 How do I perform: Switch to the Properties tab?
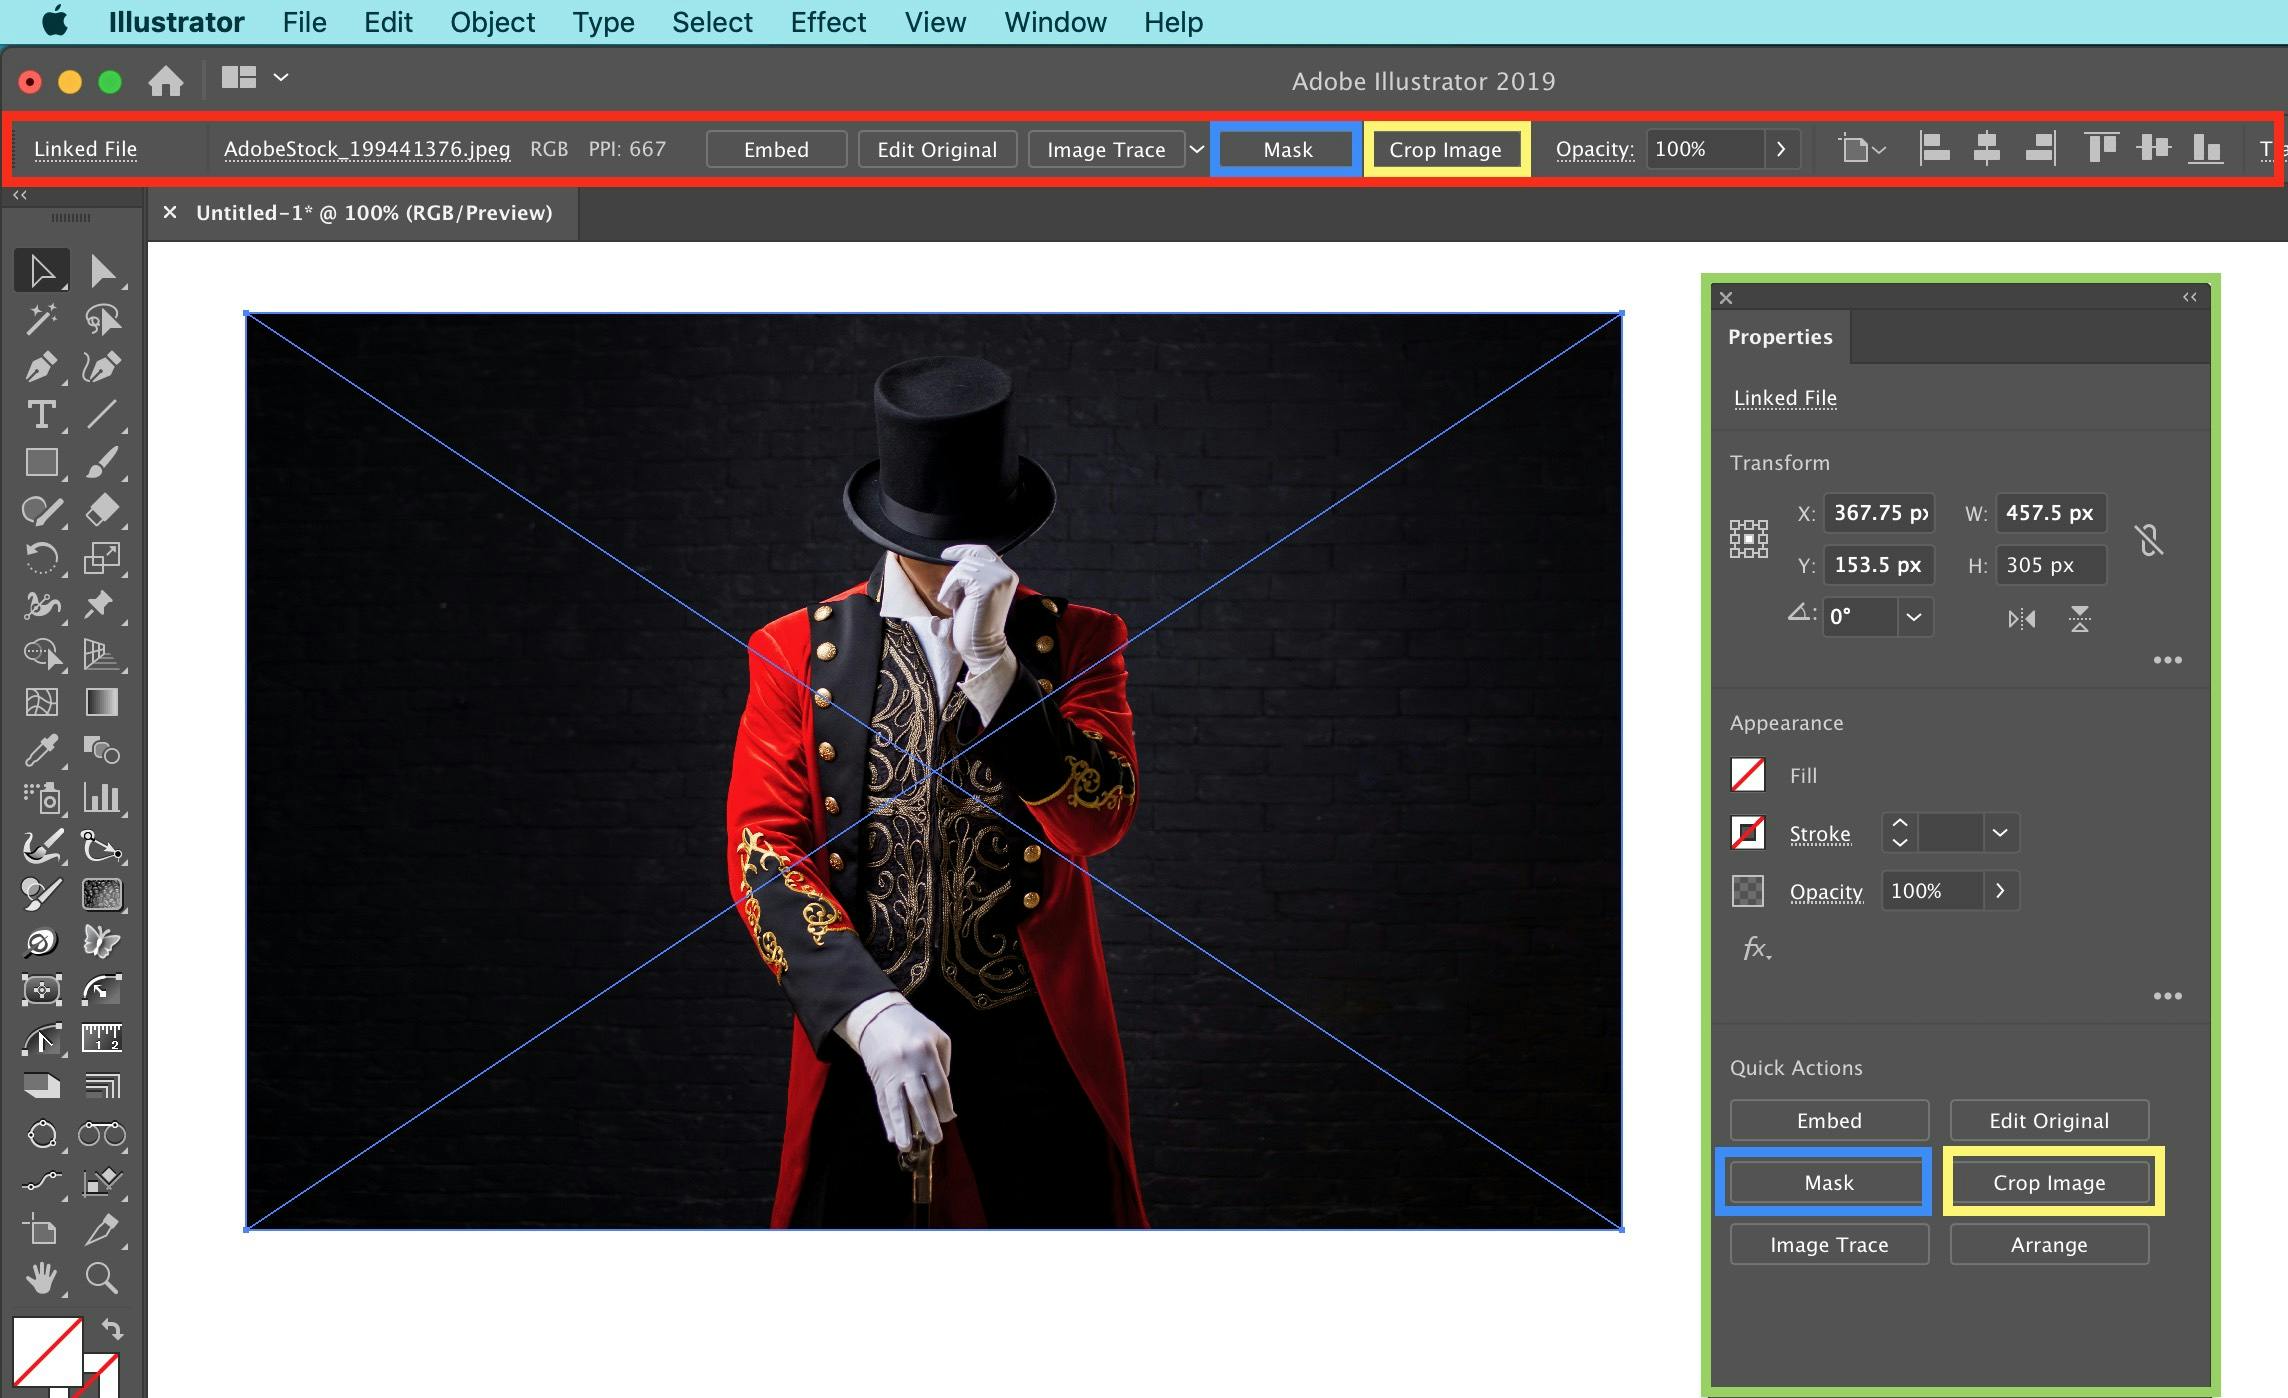point(1779,337)
